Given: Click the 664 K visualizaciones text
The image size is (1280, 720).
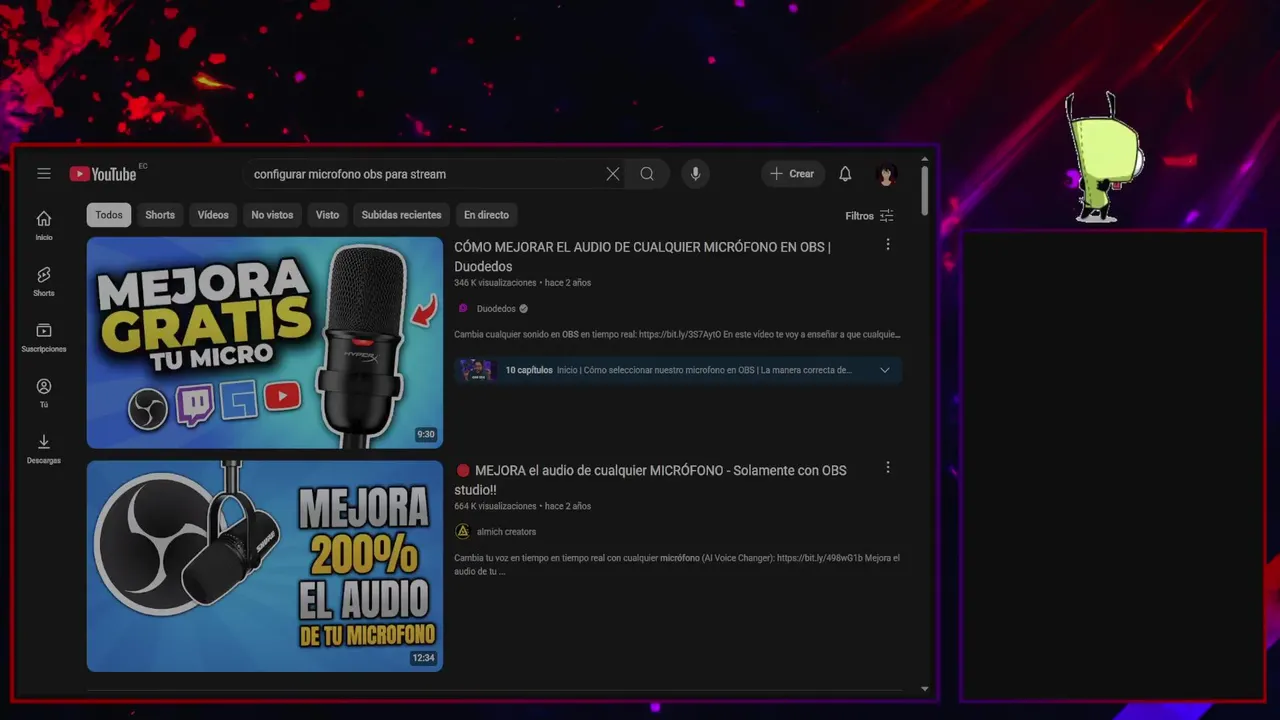Looking at the screenshot, I should (495, 506).
